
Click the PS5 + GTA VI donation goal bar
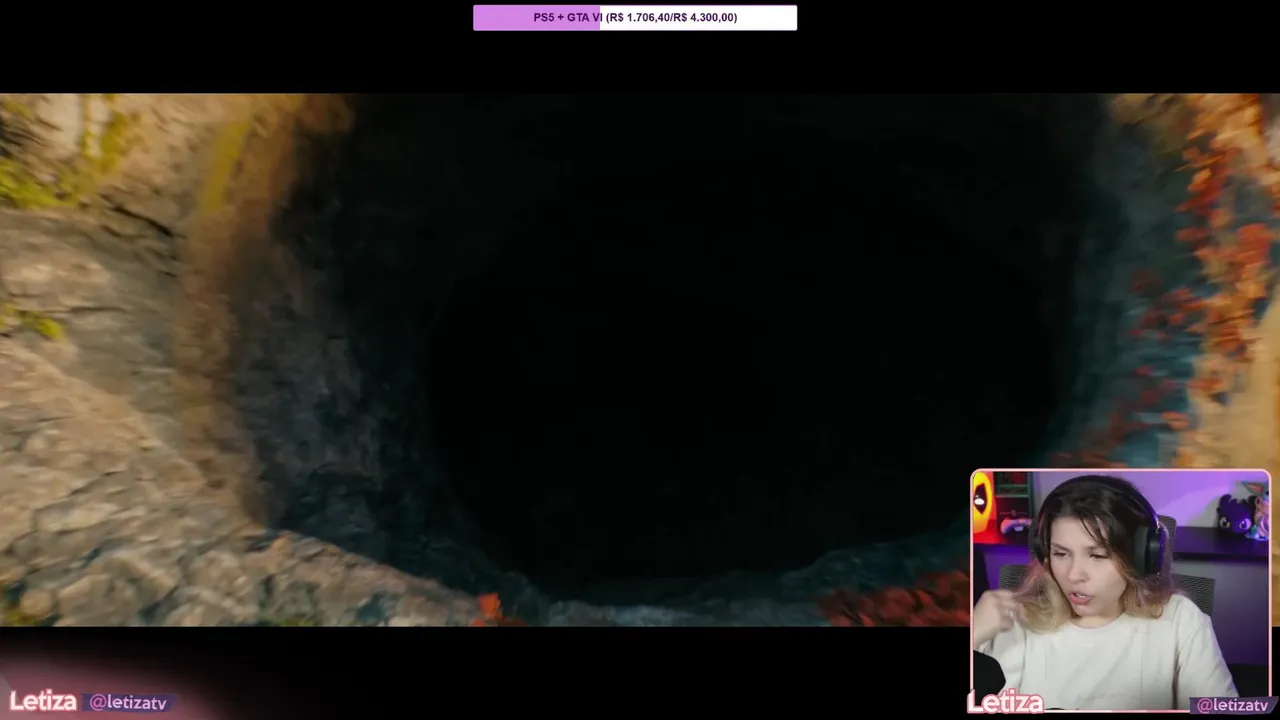pyautogui.click(x=635, y=17)
